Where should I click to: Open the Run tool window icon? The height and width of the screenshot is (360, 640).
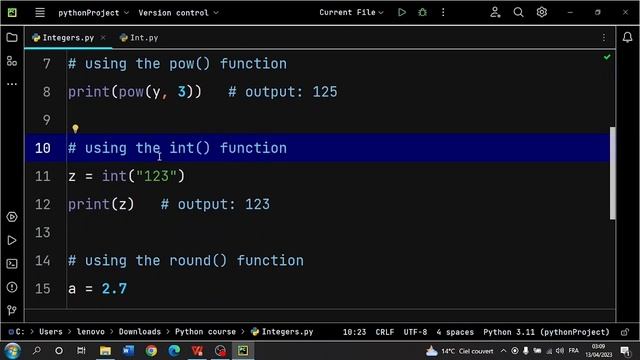point(12,240)
